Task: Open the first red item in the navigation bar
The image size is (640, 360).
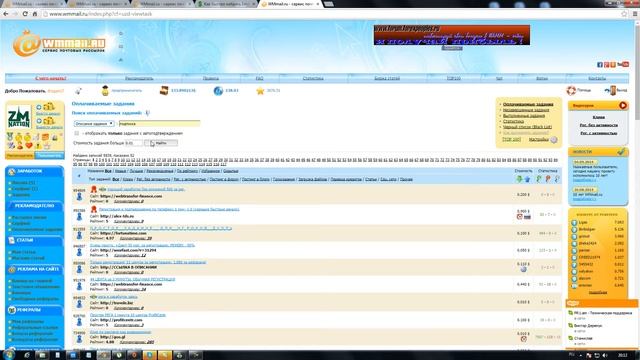Action: (51, 78)
